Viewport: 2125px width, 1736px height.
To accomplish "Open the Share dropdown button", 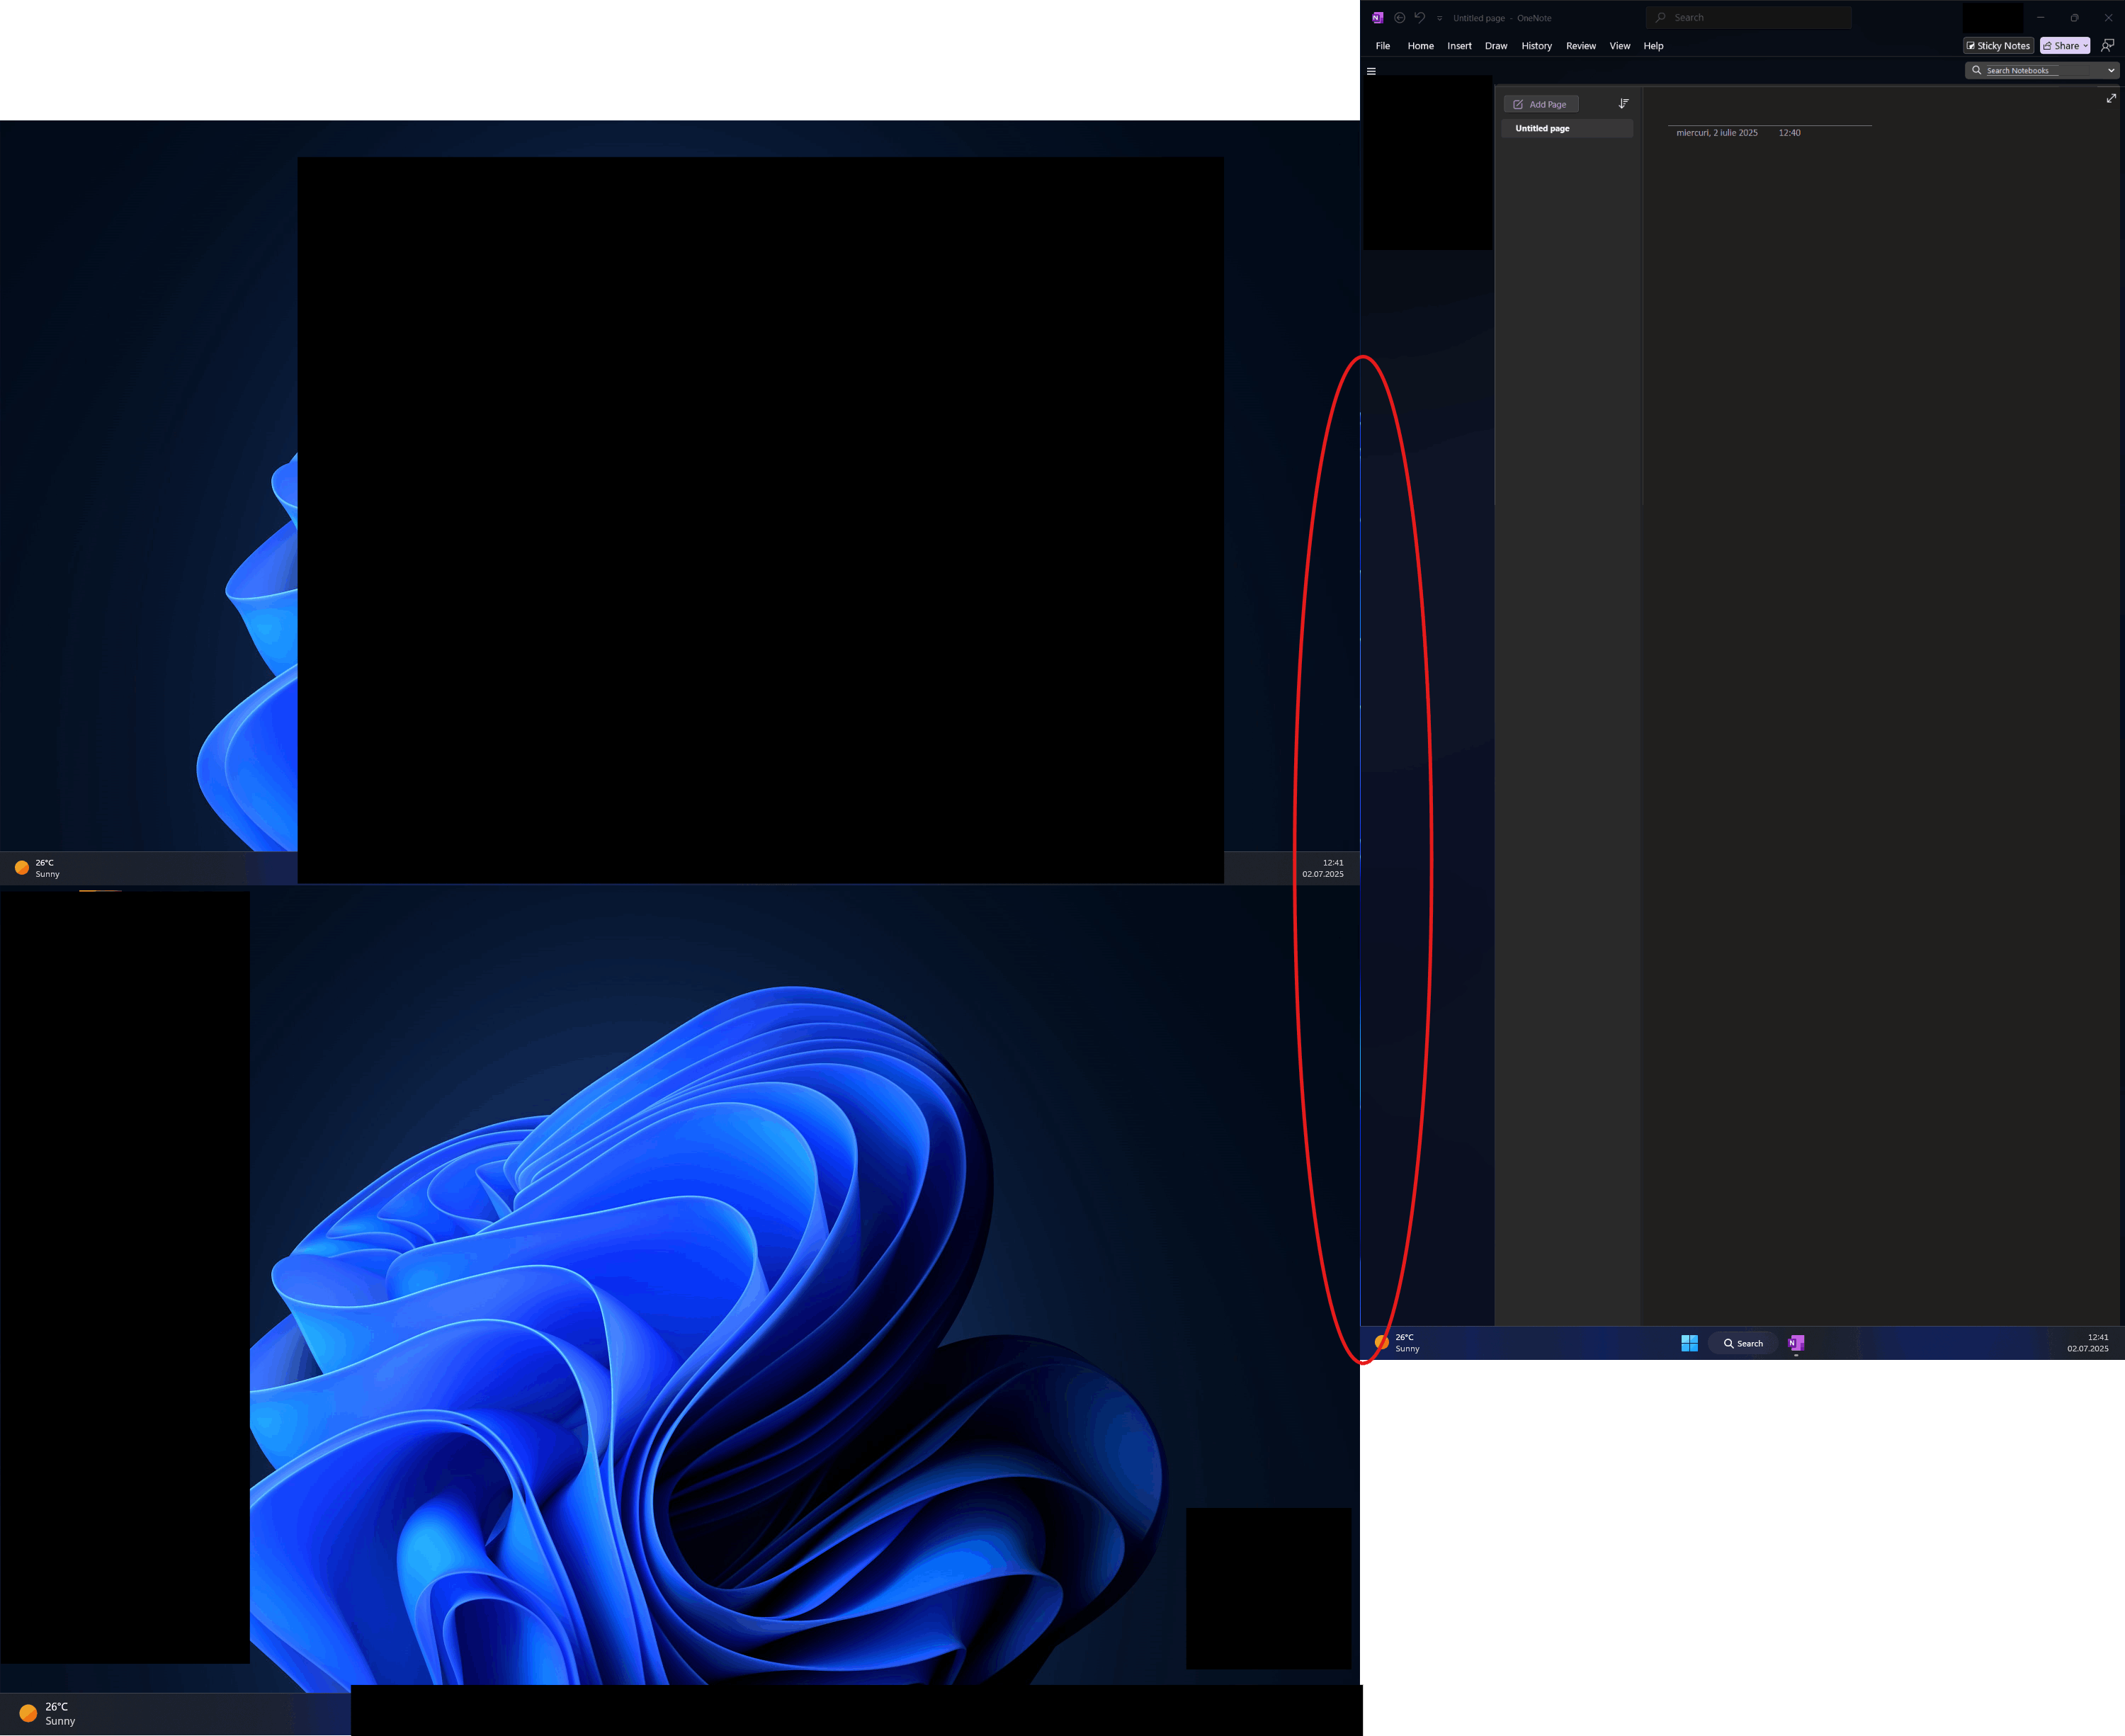I will 2064,45.
